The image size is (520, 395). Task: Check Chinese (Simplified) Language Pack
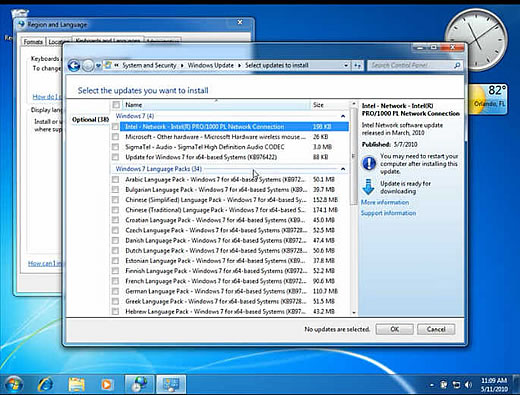[115, 200]
